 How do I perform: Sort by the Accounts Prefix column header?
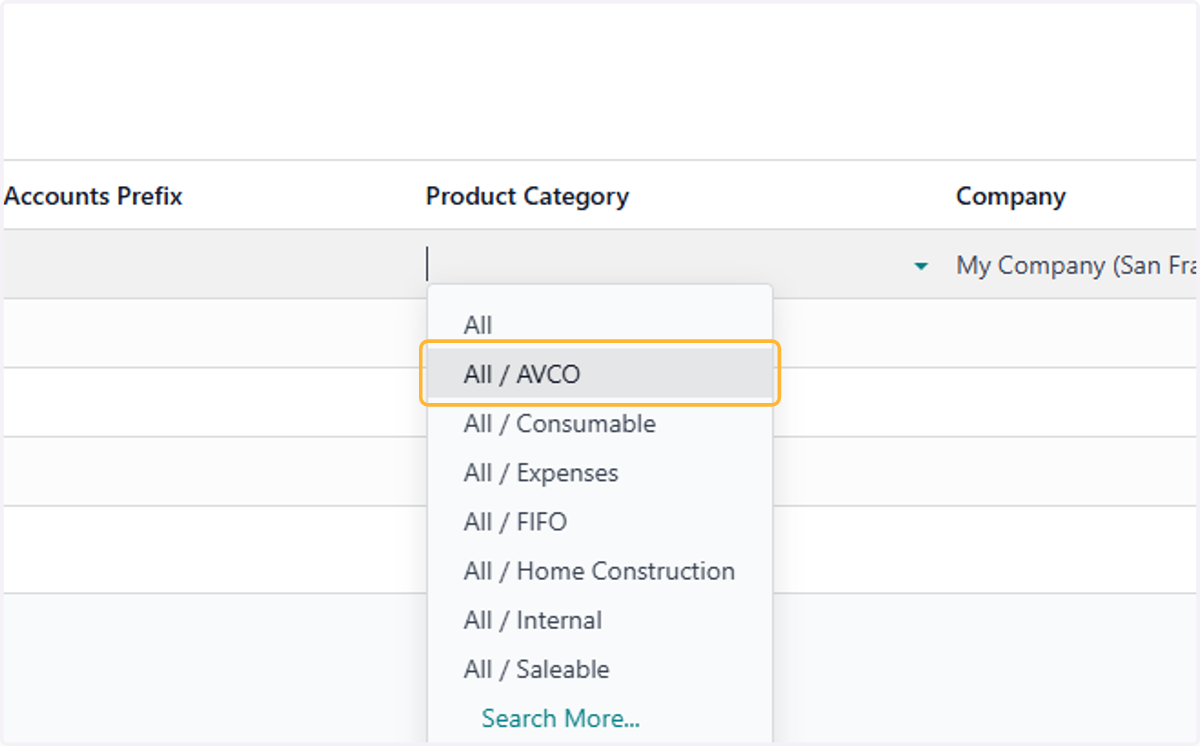click(x=93, y=196)
